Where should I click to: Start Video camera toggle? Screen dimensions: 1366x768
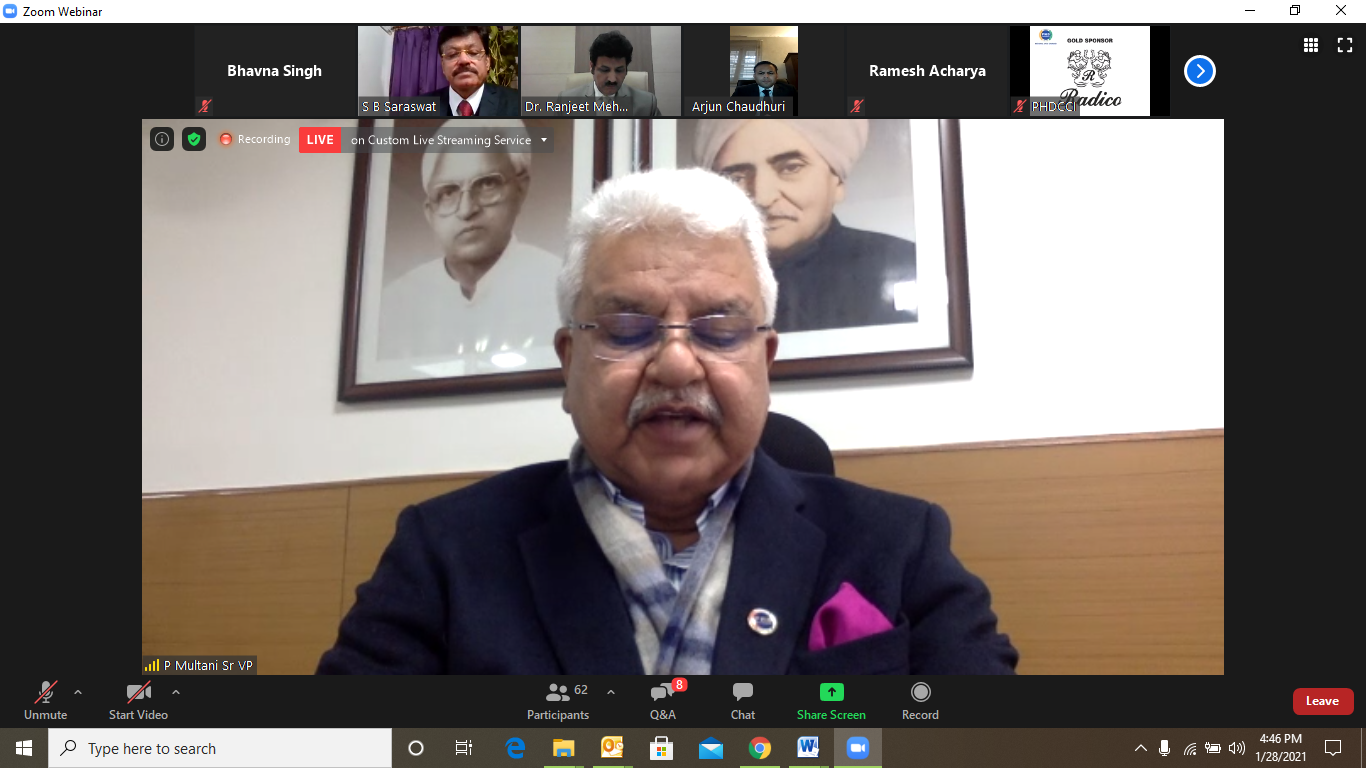(x=138, y=700)
